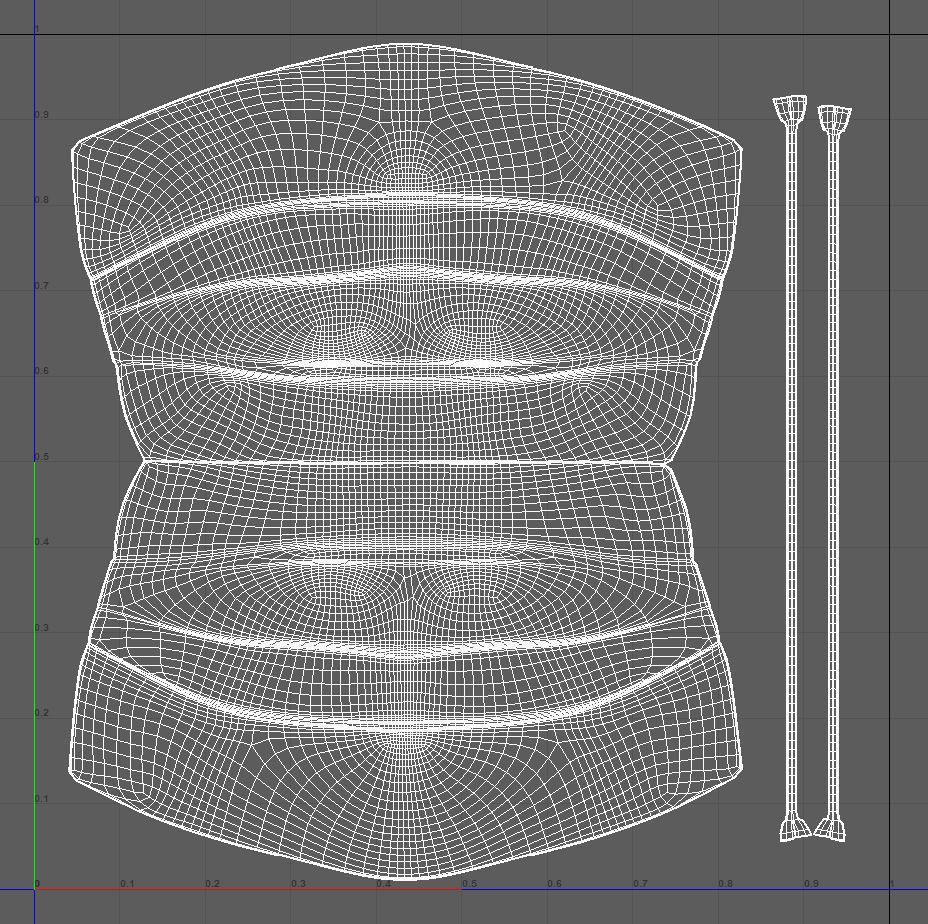
Task: Select the right thin strap UV shell
Action: point(834,474)
